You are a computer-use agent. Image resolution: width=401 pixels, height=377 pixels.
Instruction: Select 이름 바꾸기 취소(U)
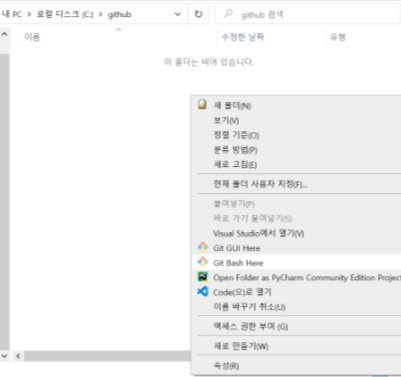pyautogui.click(x=297, y=306)
